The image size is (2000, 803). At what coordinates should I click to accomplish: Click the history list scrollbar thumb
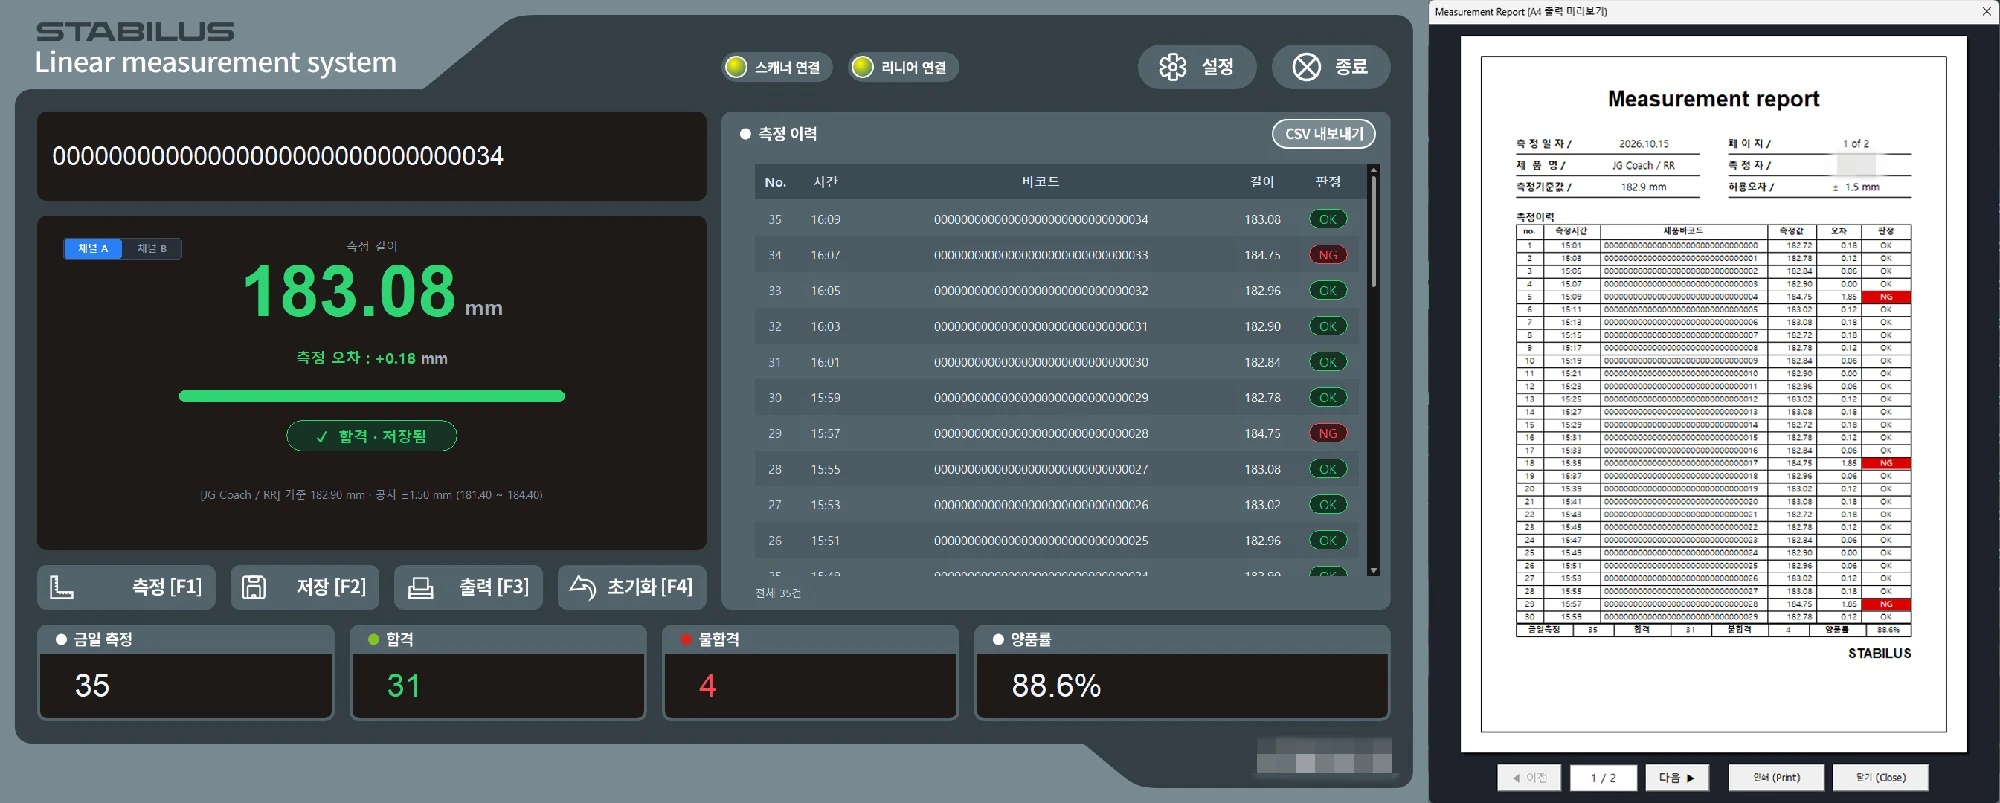click(1374, 232)
